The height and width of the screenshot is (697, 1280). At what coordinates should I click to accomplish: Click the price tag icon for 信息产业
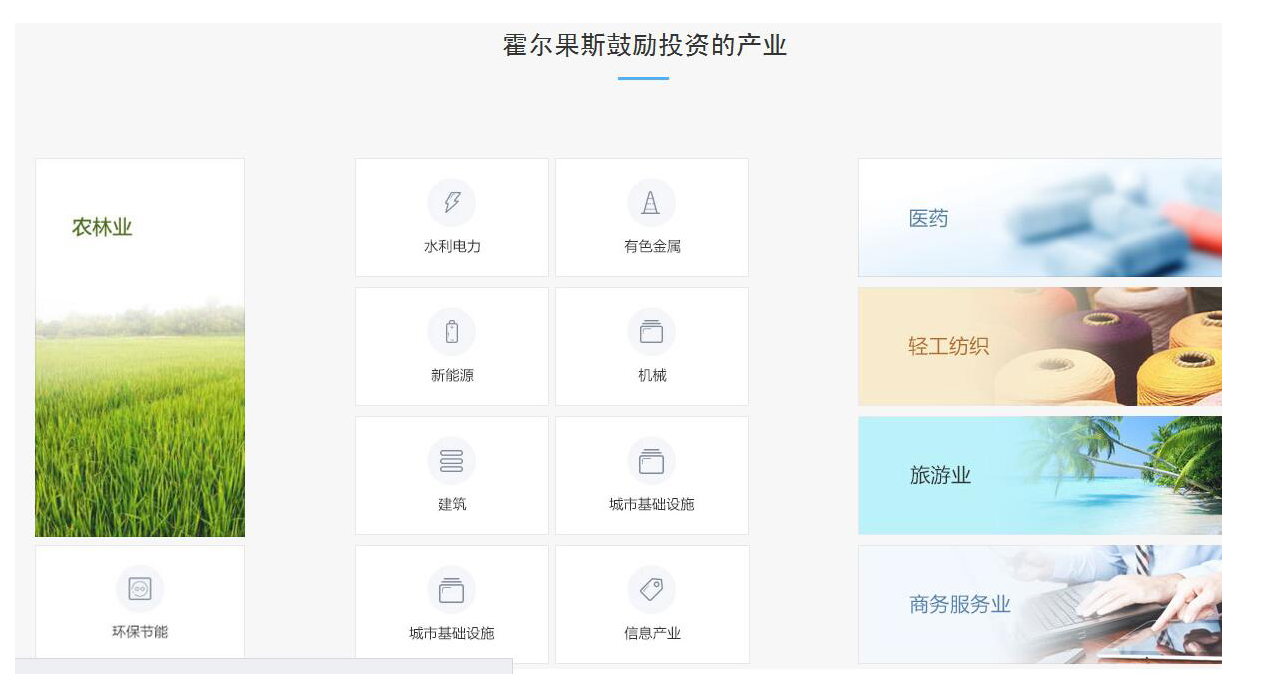click(x=651, y=590)
